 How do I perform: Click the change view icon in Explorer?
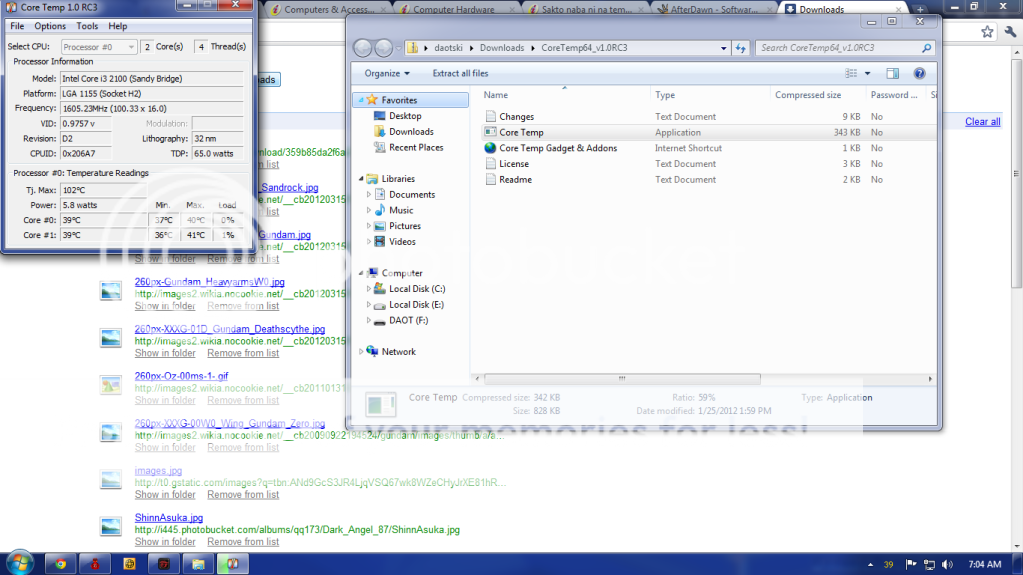pyautogui.click(x=851, y=73)
